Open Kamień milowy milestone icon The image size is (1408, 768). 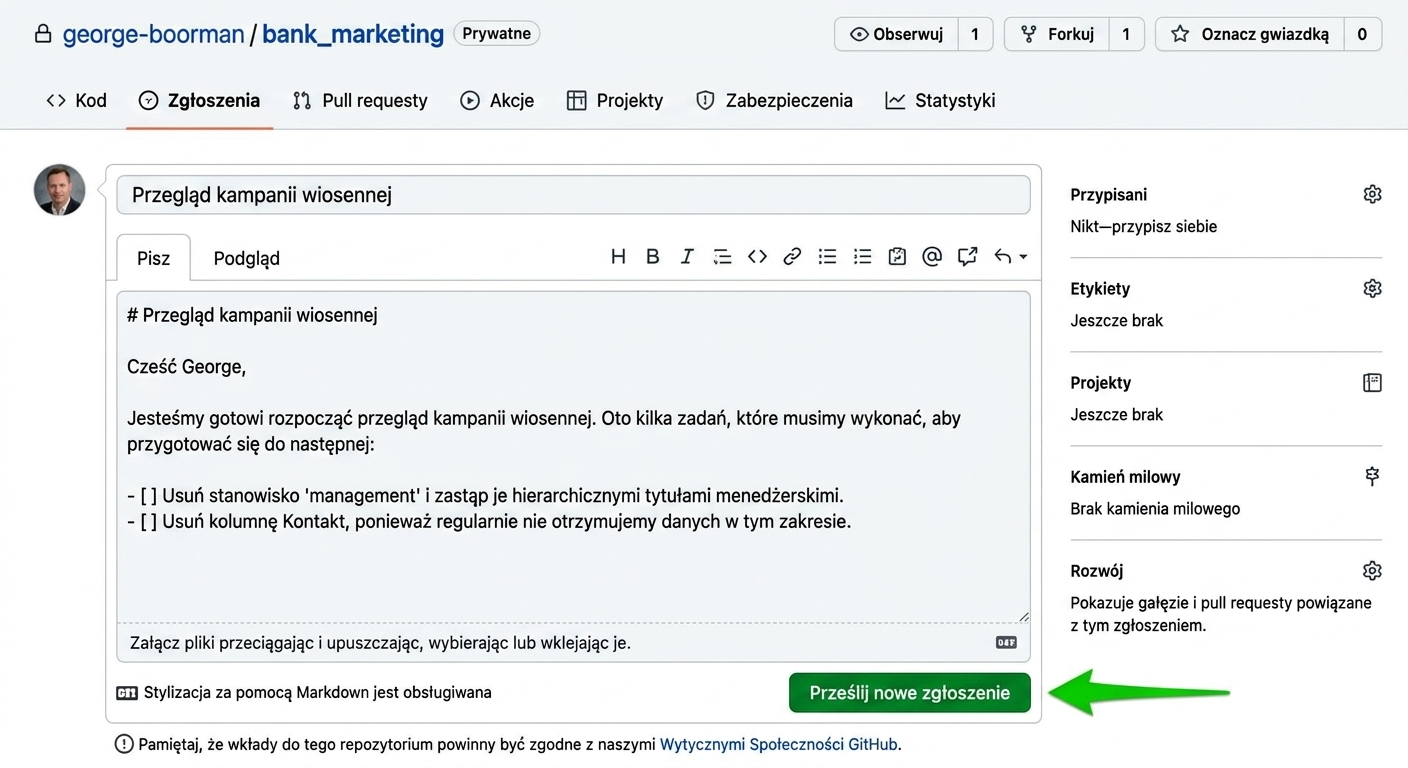point(1372,476)
